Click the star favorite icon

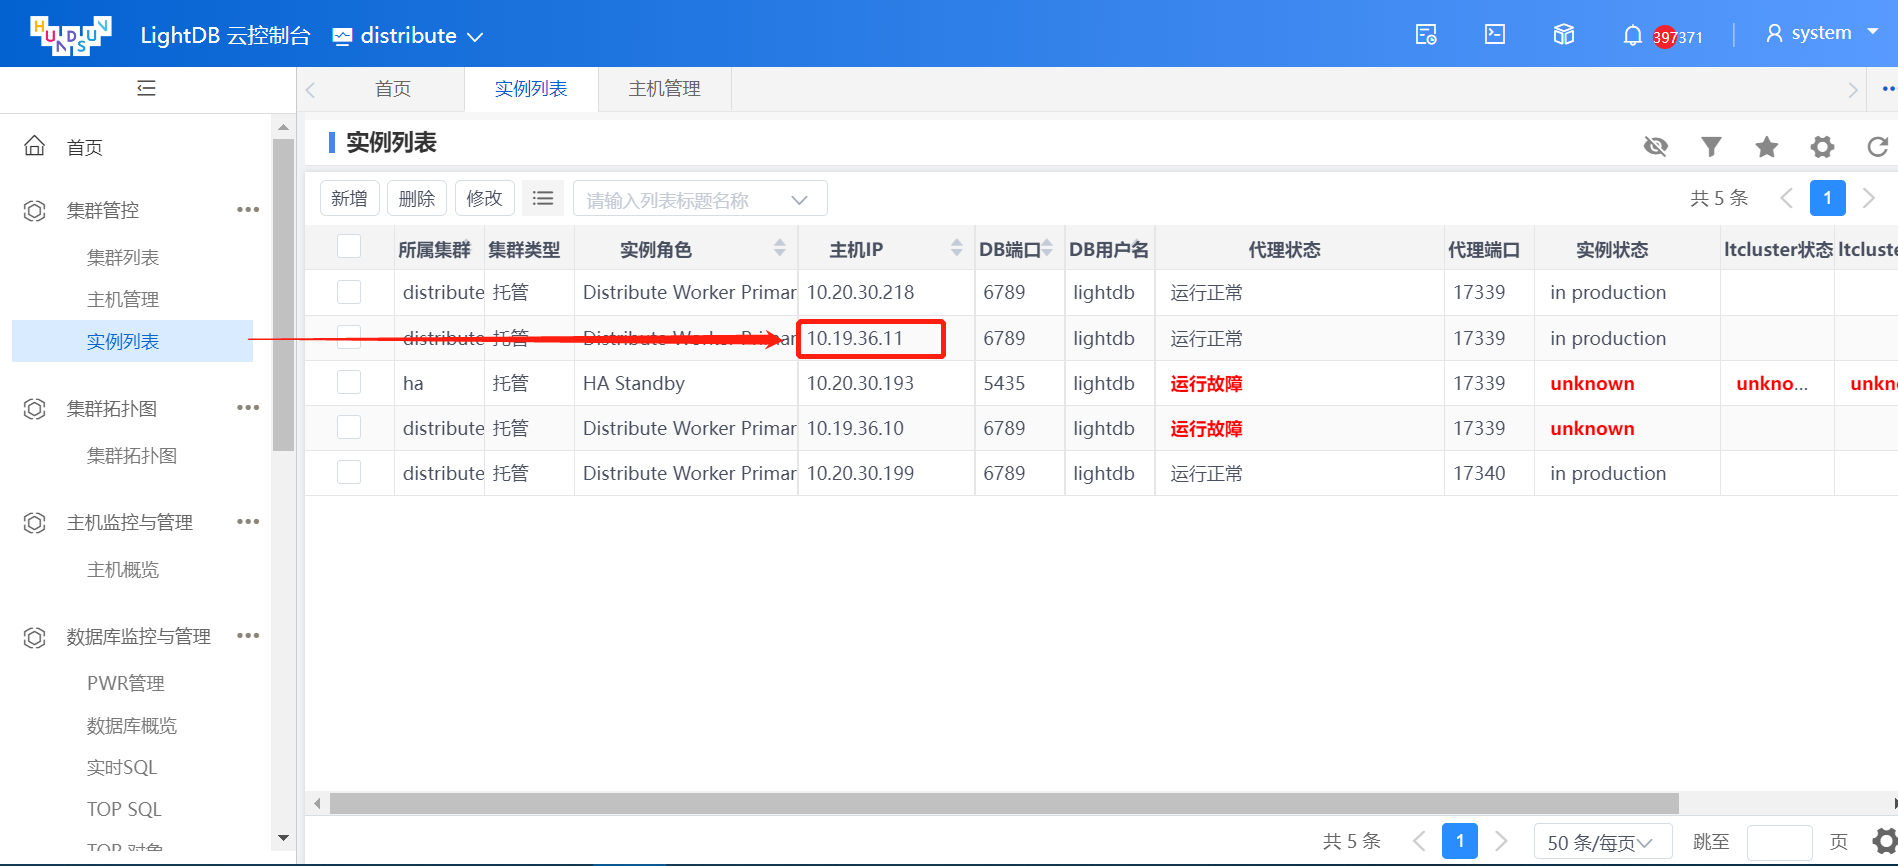click(x=1767, y=147)
